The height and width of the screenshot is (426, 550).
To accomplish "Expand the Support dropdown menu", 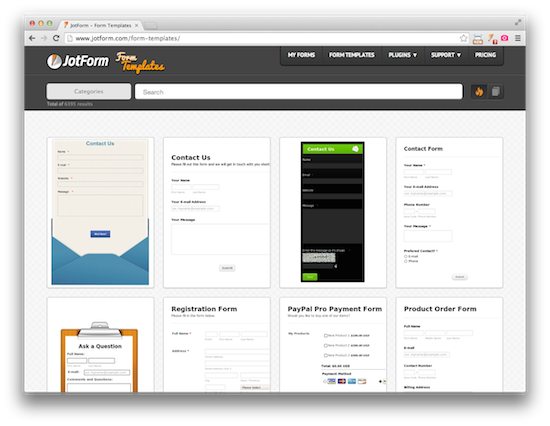I will (446, 55).
